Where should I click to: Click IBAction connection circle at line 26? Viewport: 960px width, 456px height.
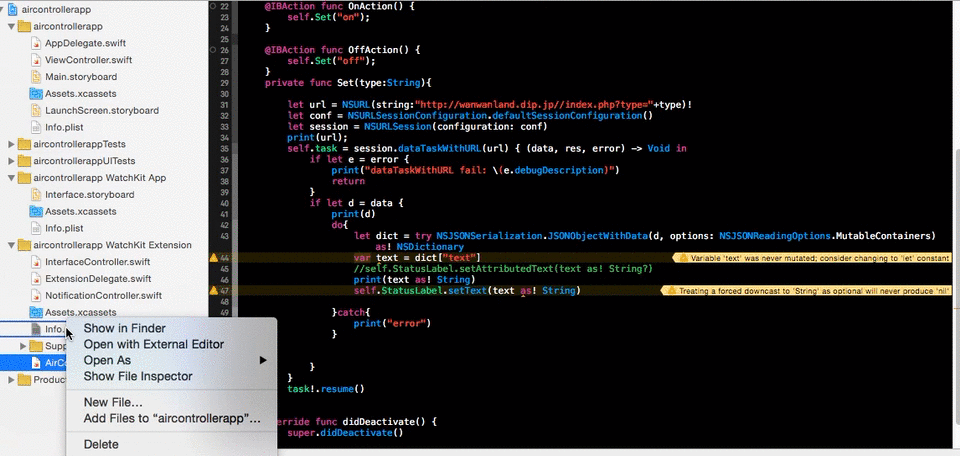click(212, 50)
